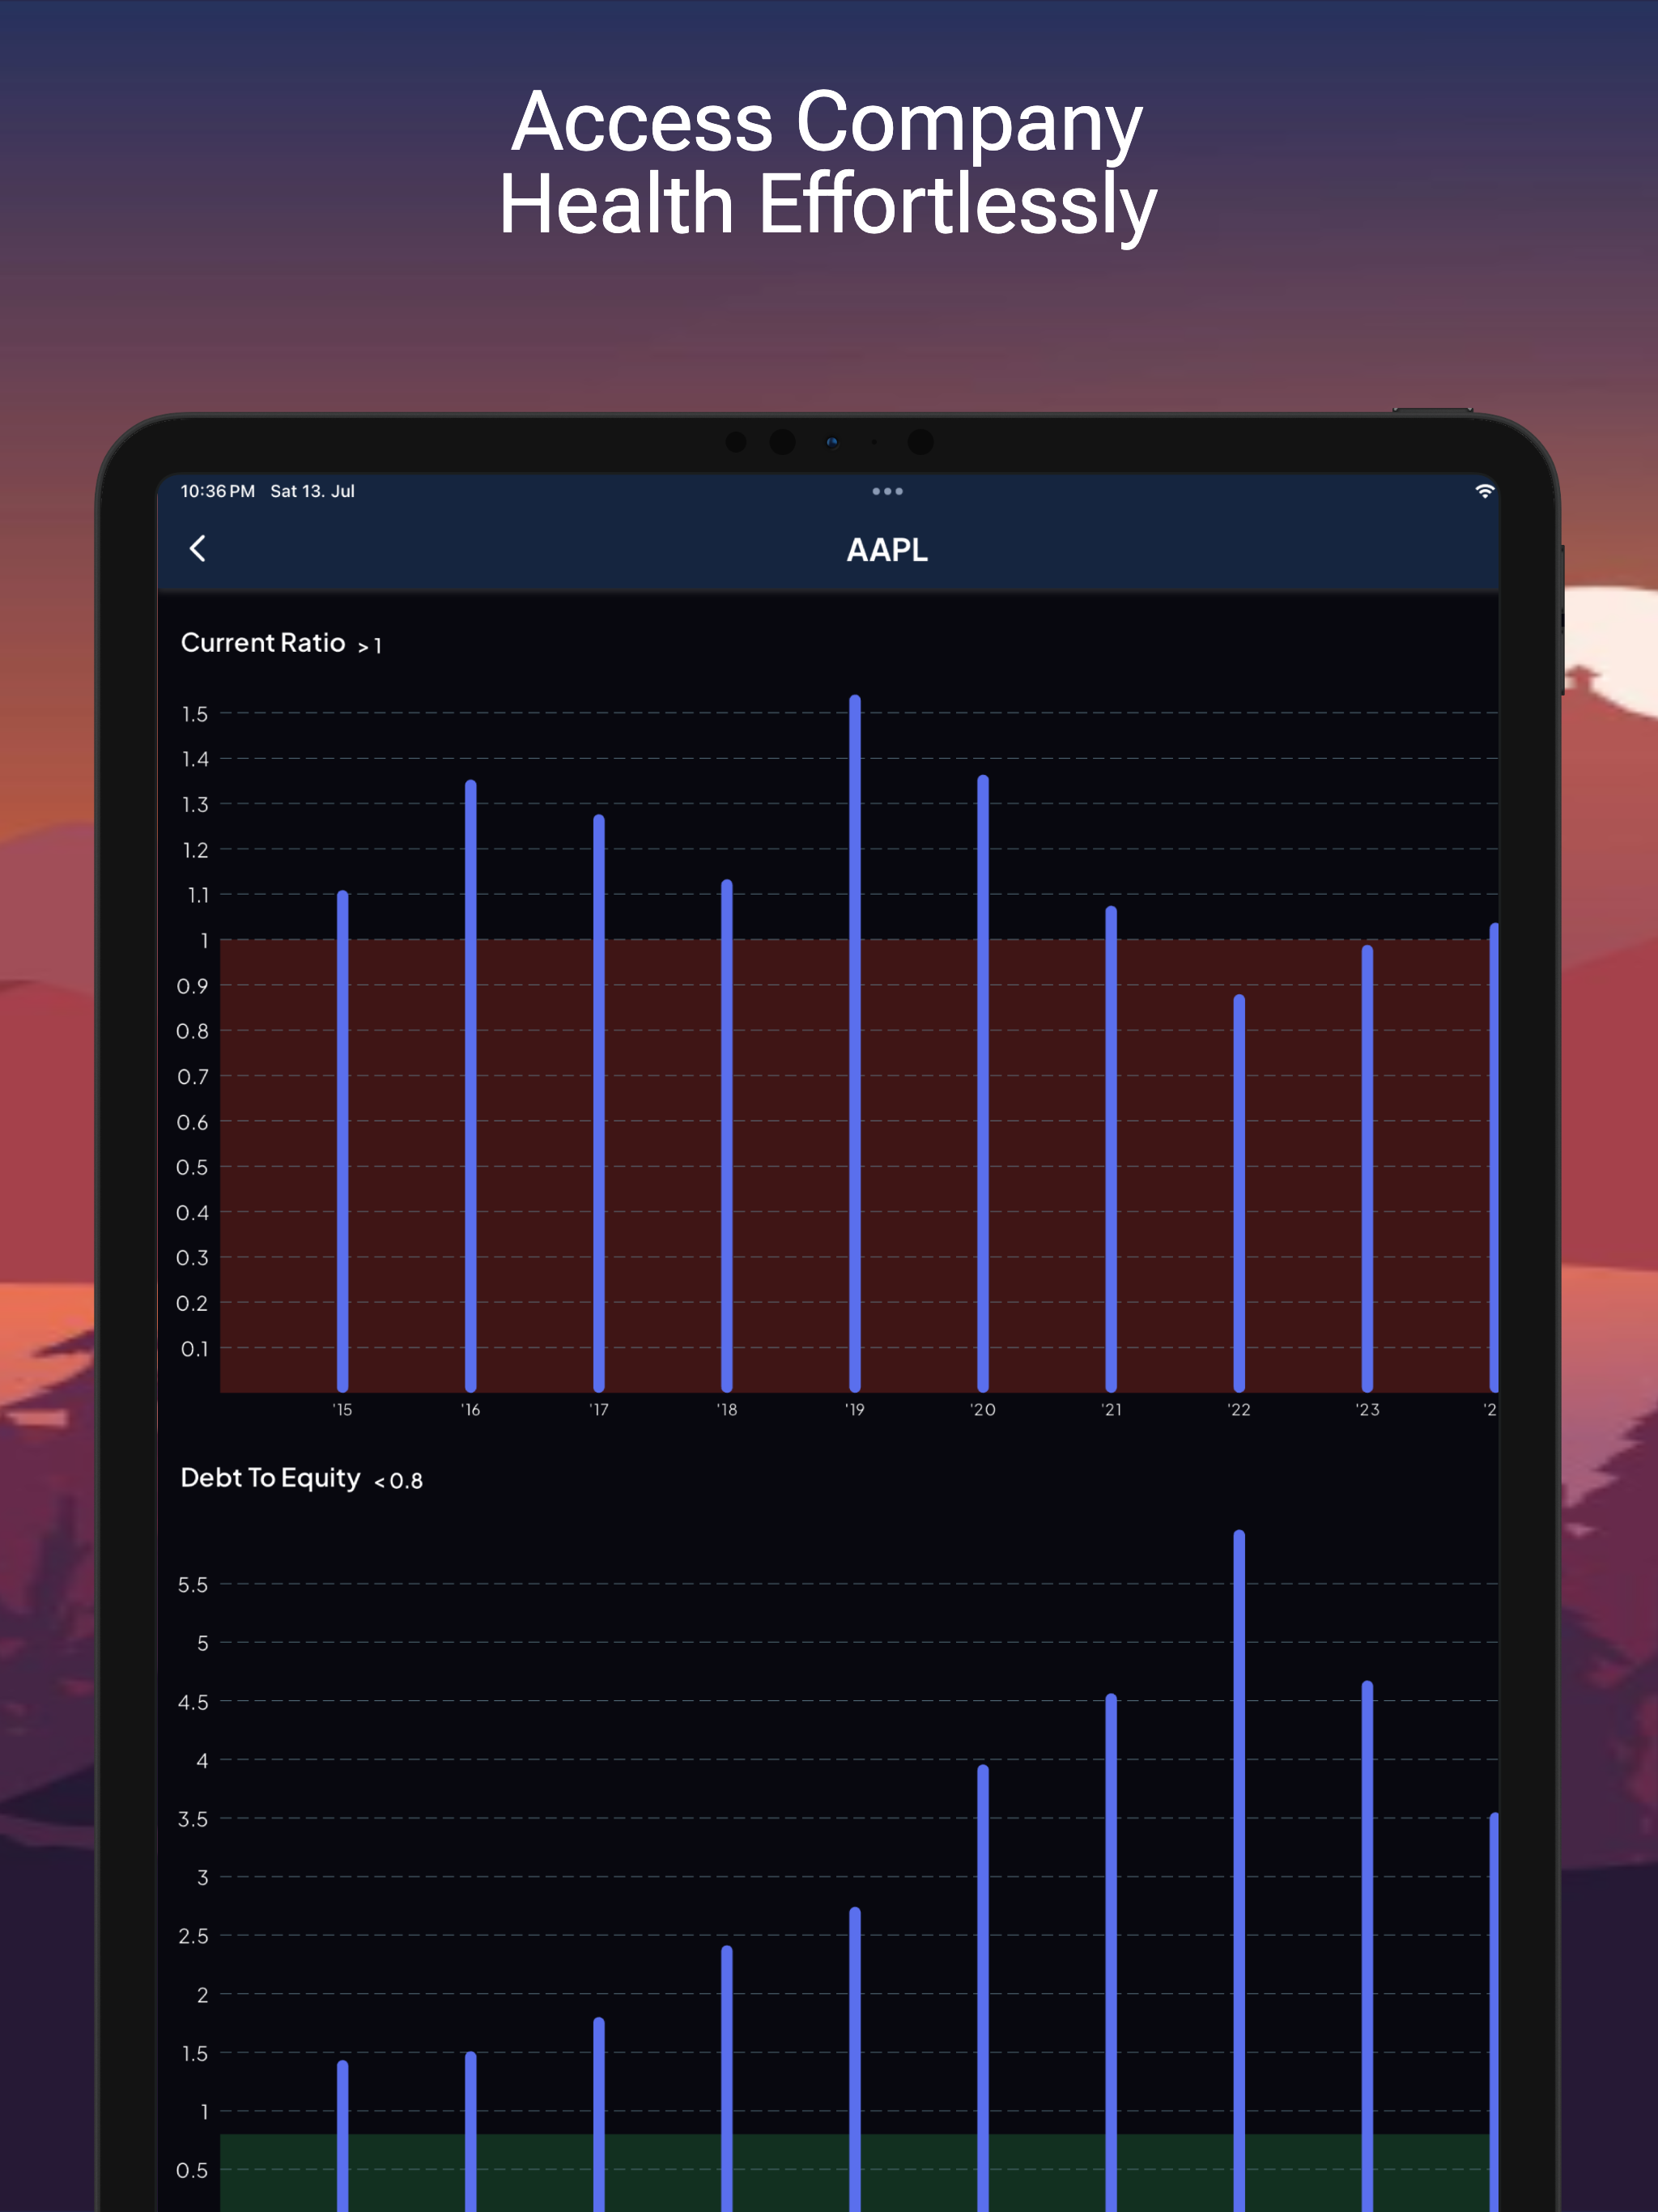Tap the '17 x-axis year label

(599, 1409)
